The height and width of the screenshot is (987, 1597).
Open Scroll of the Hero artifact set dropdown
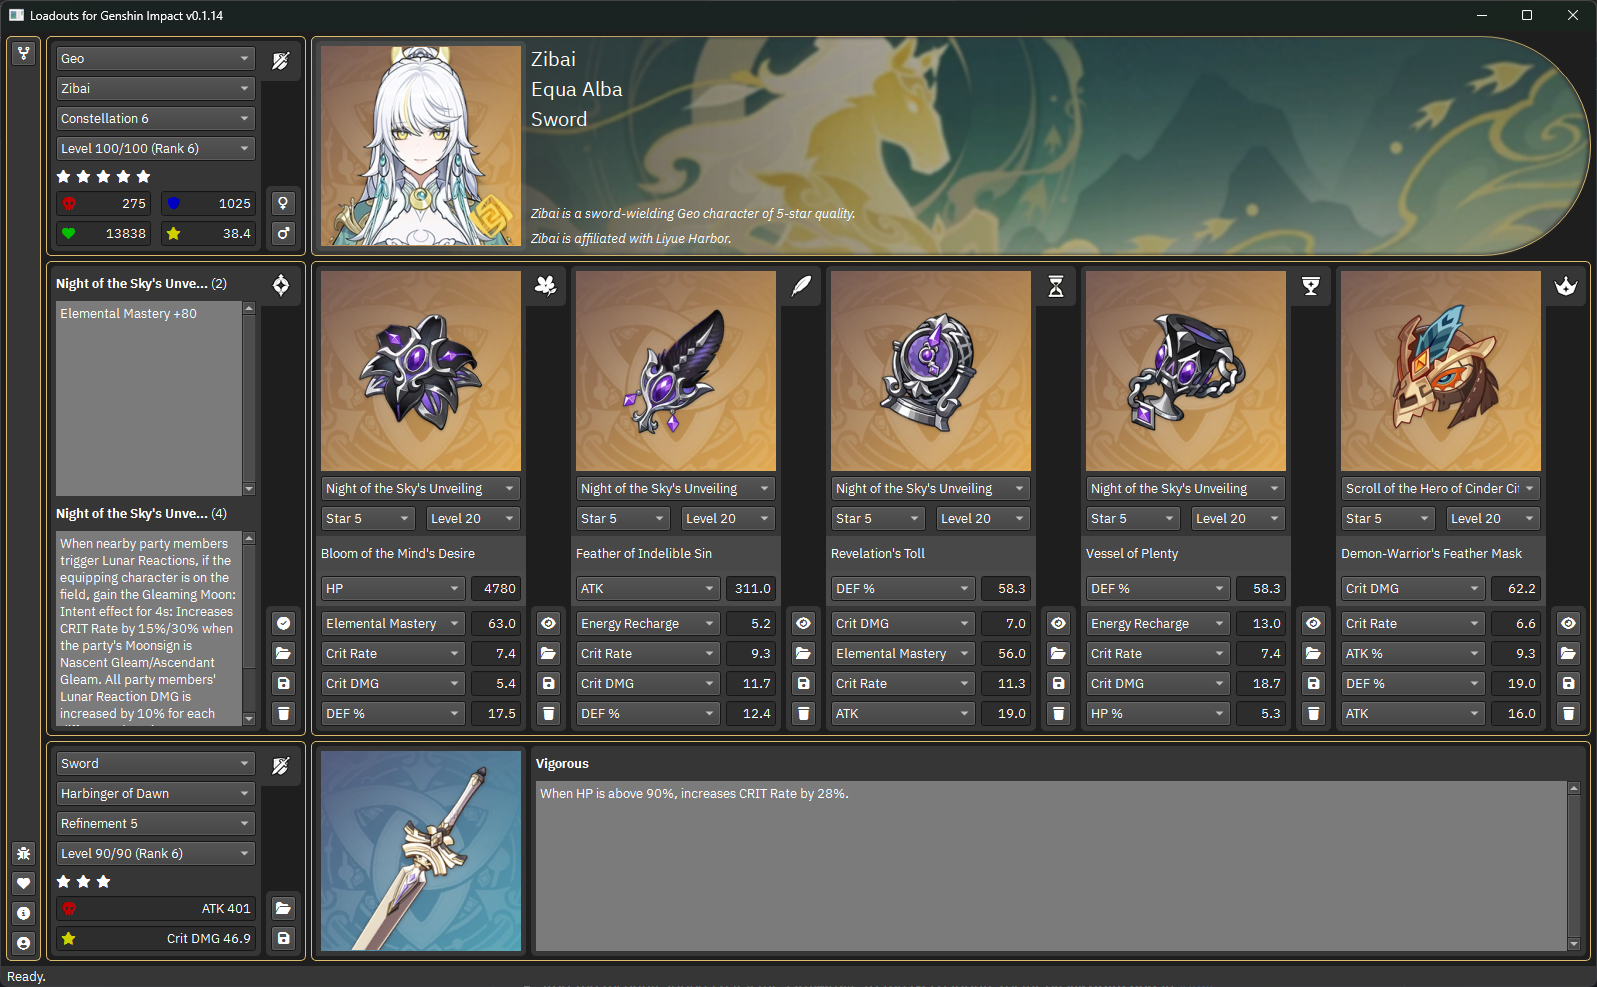click(1439, 488)
